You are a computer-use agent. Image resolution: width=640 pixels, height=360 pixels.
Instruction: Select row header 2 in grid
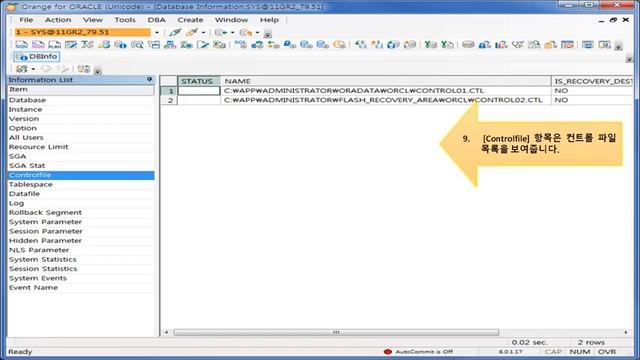tap(169, 100)
